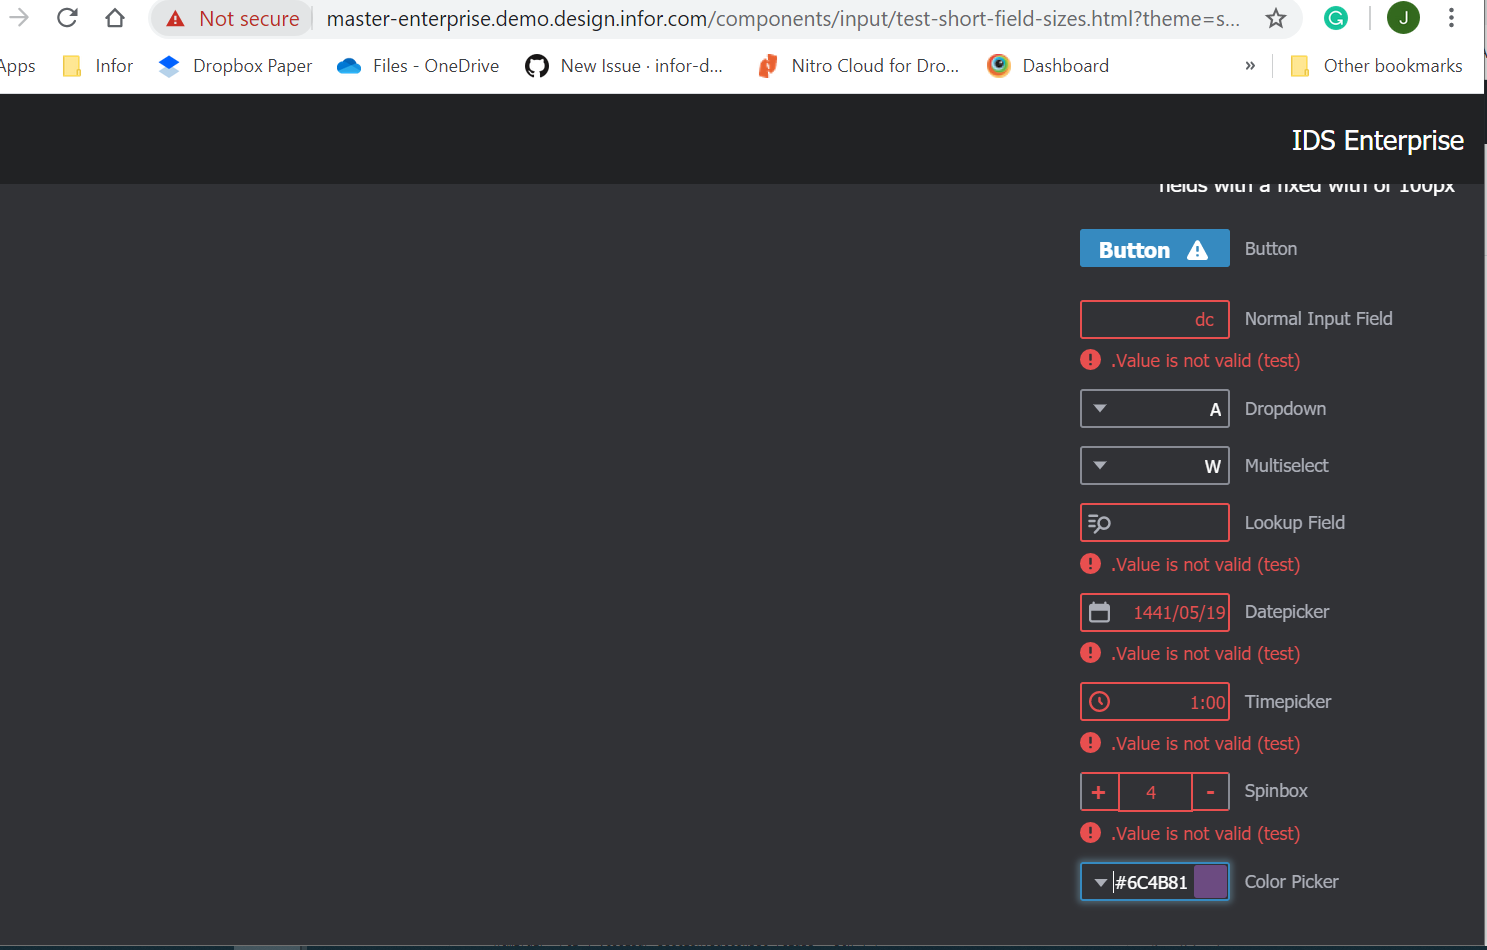Click the Spinbox label
The image size is (1487, 950).
1276,791
